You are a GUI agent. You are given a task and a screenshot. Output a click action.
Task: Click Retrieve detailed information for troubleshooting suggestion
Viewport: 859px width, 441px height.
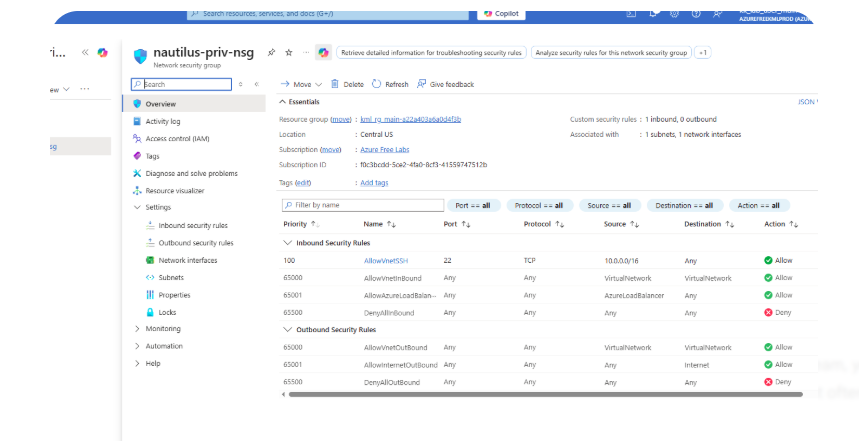tap(431, 53)
